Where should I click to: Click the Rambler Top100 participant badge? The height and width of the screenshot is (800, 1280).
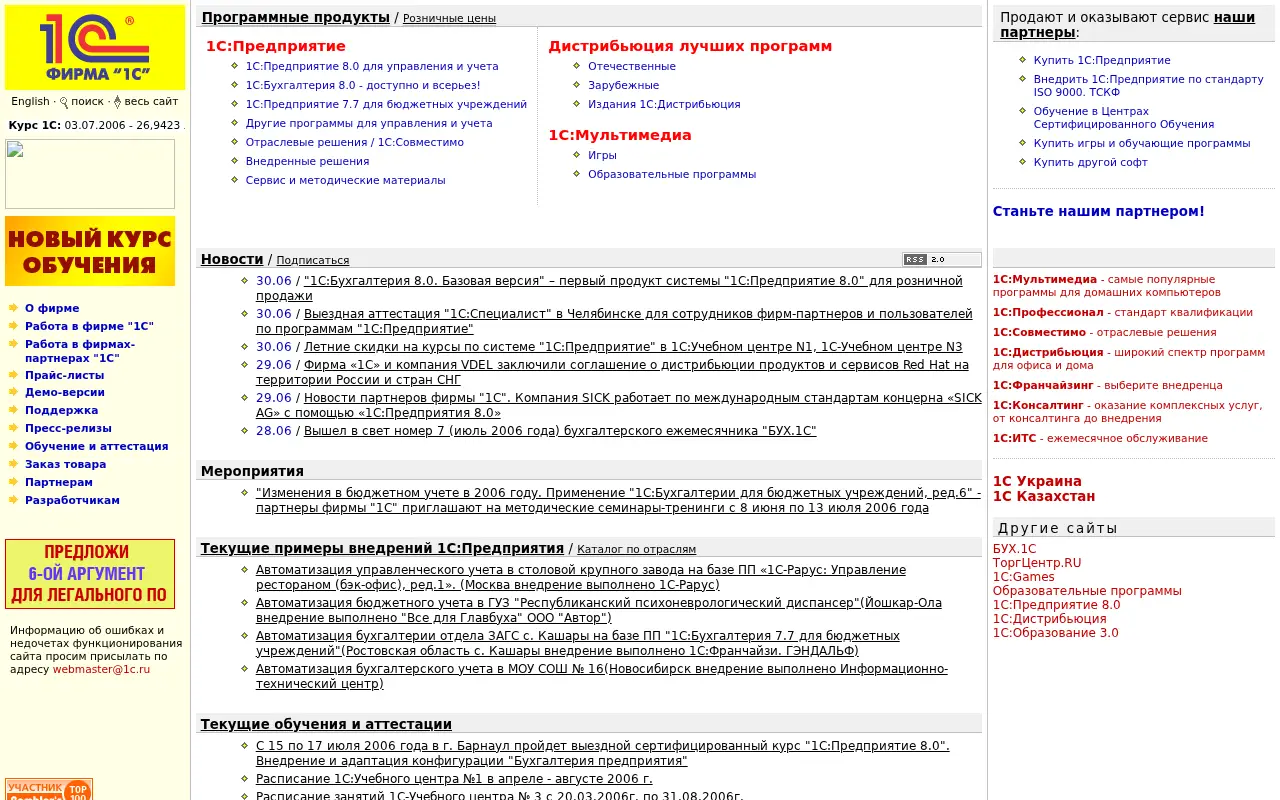click(49, 789)
